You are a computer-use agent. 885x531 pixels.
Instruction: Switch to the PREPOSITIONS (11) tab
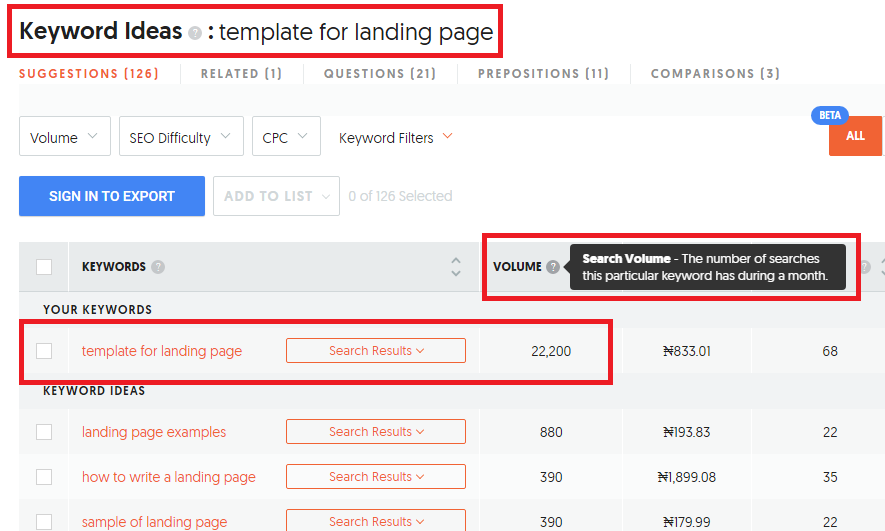pos(544,74)
